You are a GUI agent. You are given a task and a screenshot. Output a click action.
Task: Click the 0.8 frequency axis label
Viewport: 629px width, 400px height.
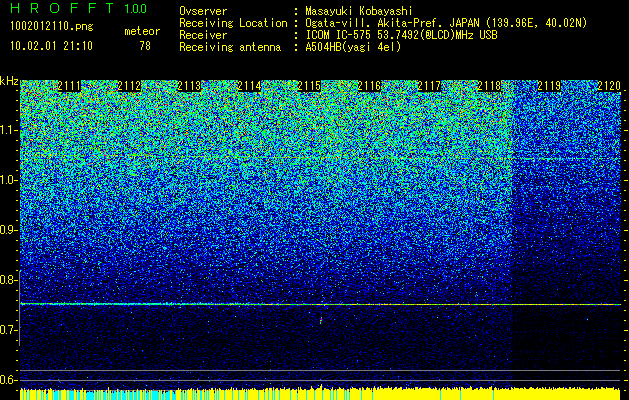pos(8,280)
